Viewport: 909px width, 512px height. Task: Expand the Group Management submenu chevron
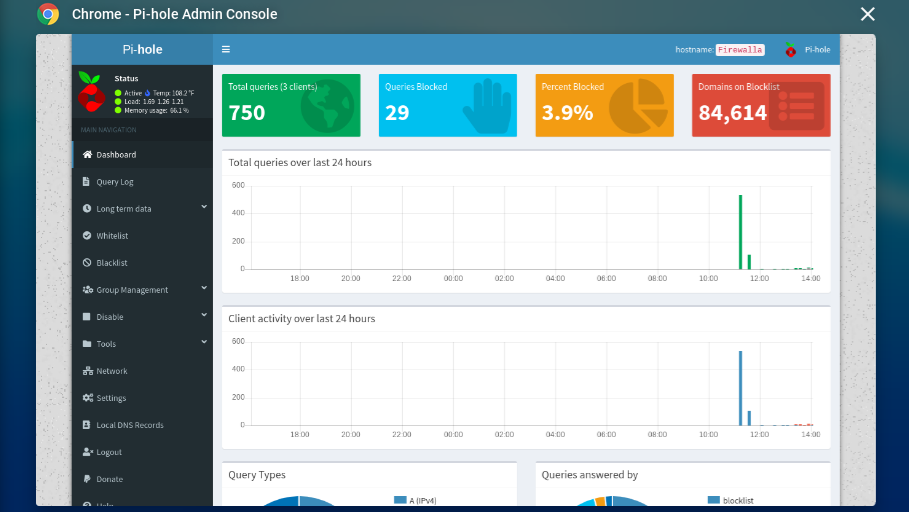point(204,288)
